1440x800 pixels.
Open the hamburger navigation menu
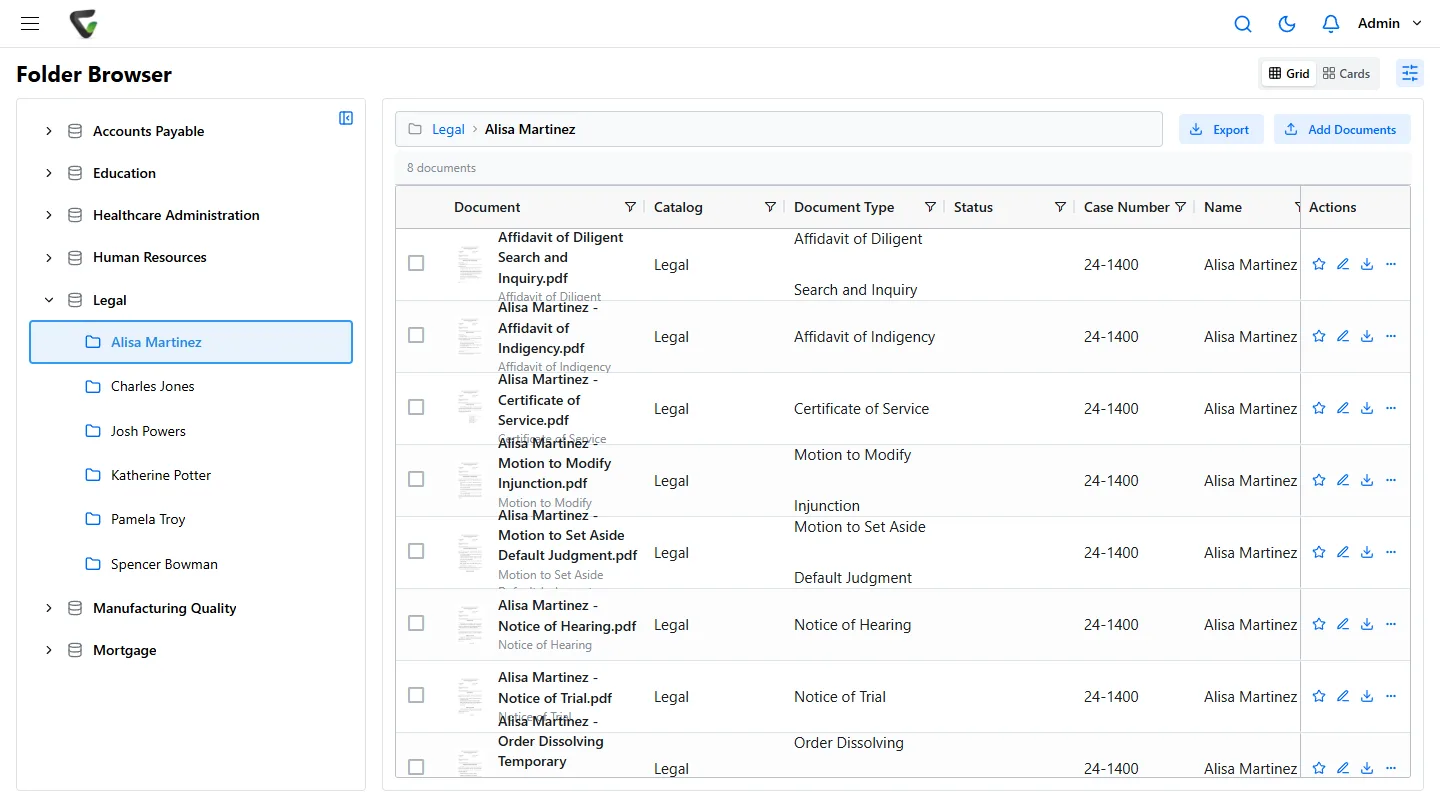click(30, 23)
